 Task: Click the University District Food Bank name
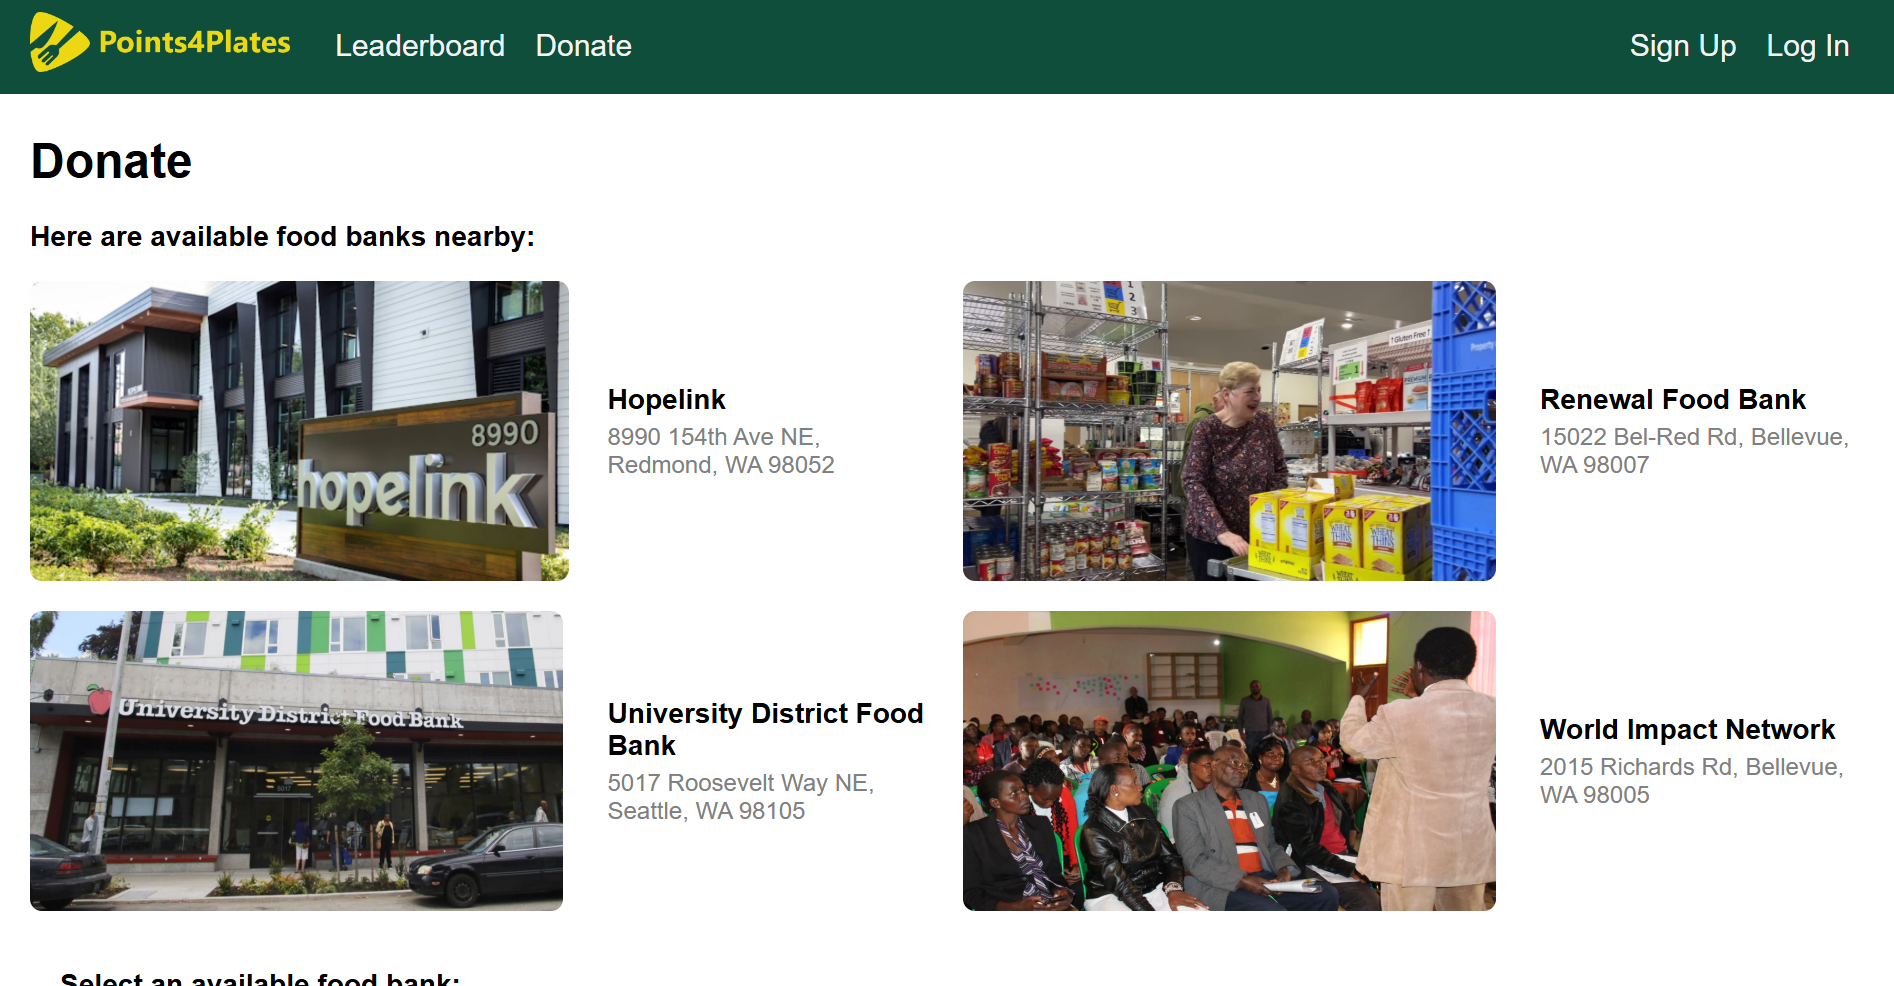[766, 730]
